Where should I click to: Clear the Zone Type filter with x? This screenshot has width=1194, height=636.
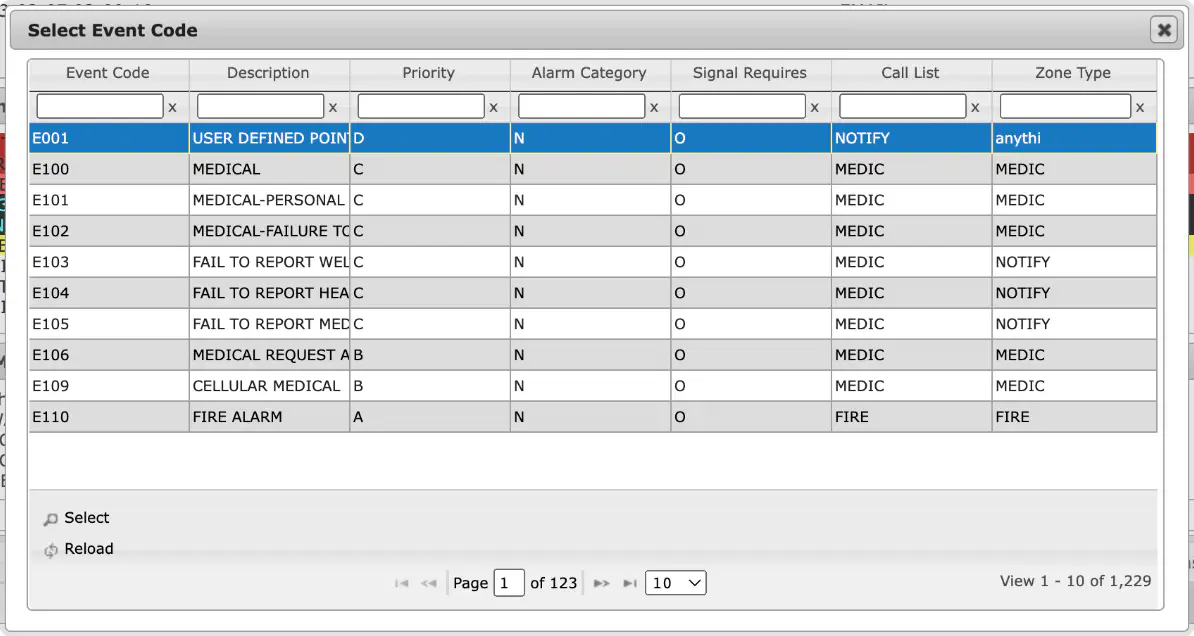click(1140, 107)
